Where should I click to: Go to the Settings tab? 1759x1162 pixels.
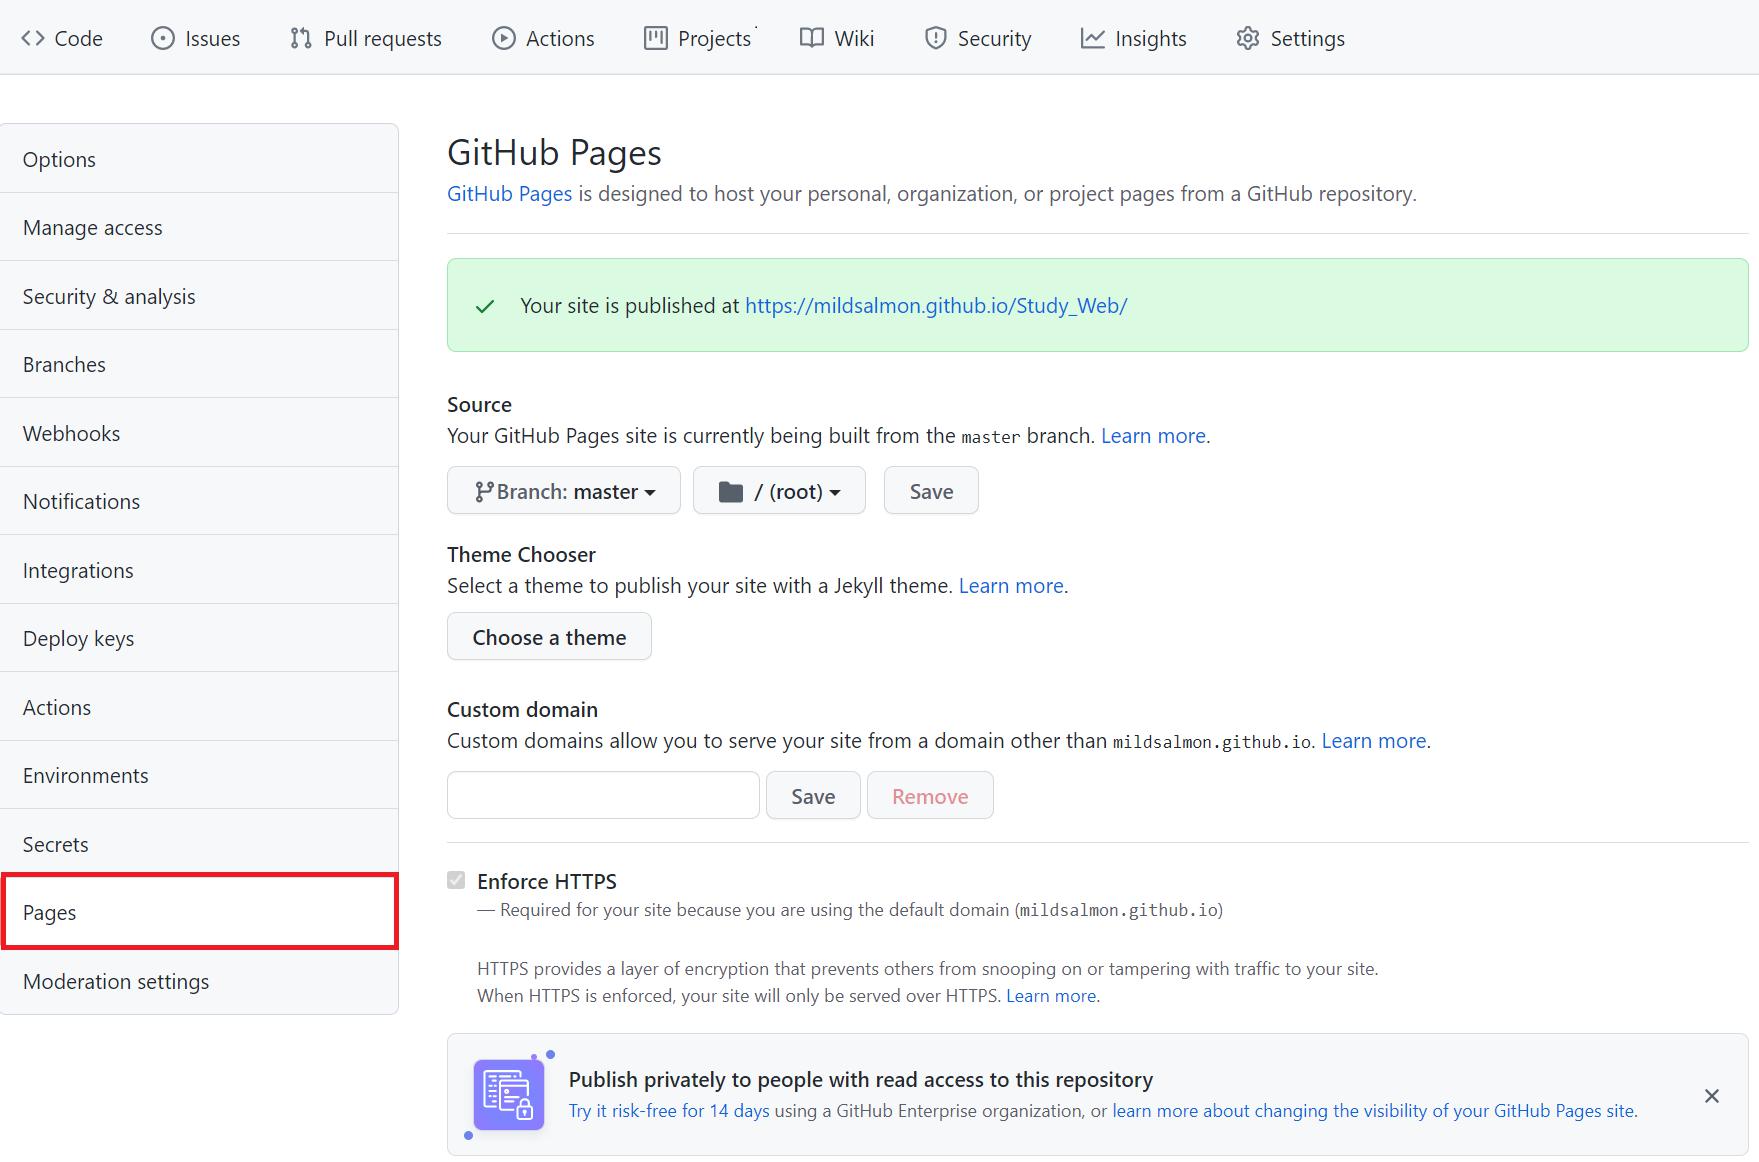click(1290, 38)
